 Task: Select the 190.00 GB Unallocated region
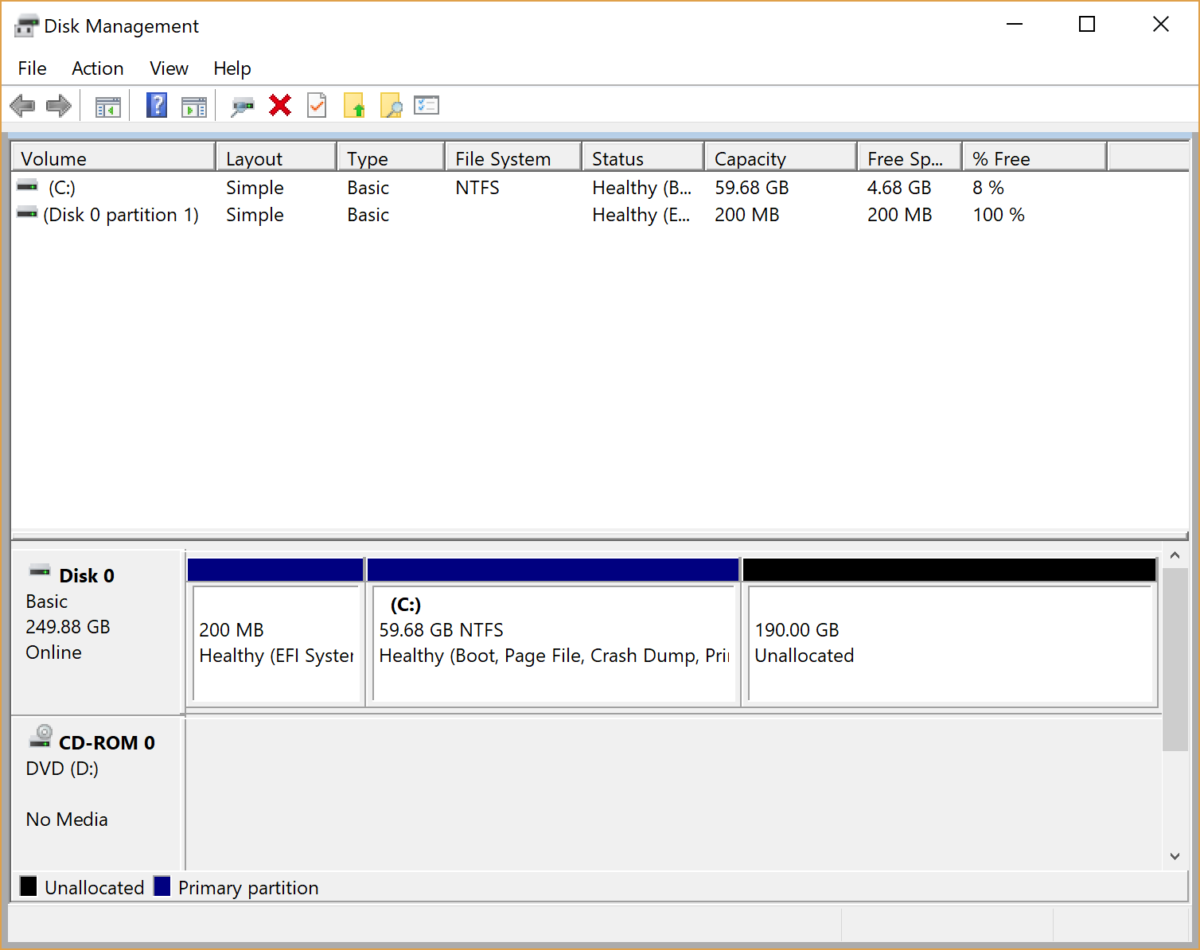point(950,640)
